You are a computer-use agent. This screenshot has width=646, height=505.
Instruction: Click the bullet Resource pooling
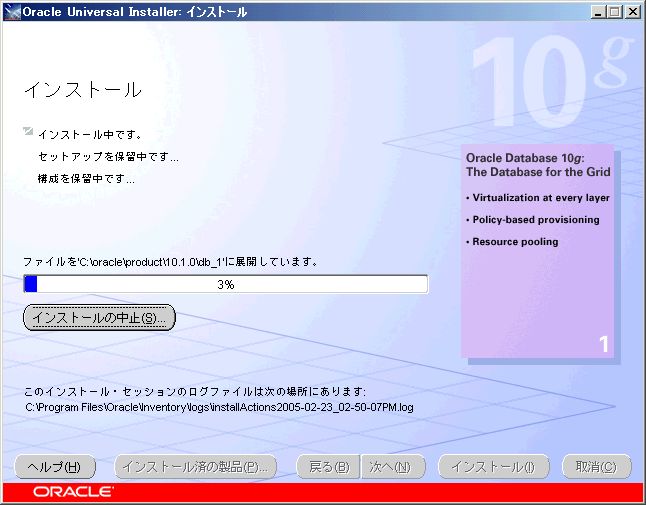(x=513, y=242)
